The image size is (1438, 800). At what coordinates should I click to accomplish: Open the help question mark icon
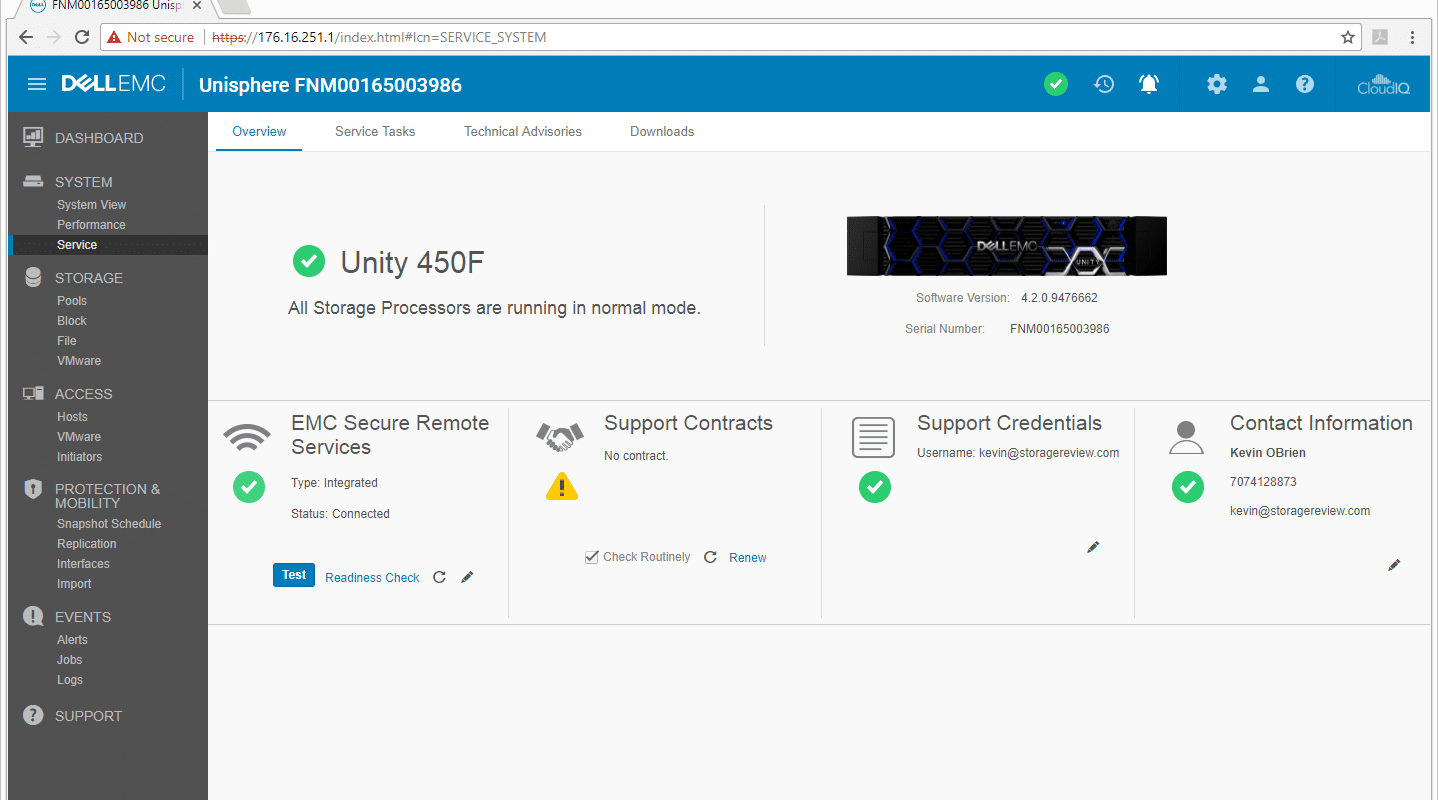pos(1305,84)
